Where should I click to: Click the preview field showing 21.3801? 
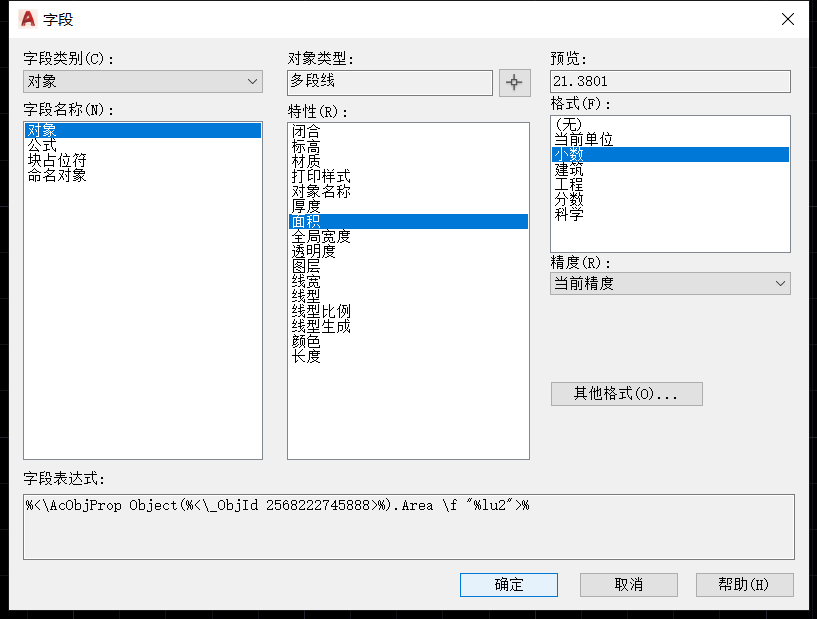[670, 82]
